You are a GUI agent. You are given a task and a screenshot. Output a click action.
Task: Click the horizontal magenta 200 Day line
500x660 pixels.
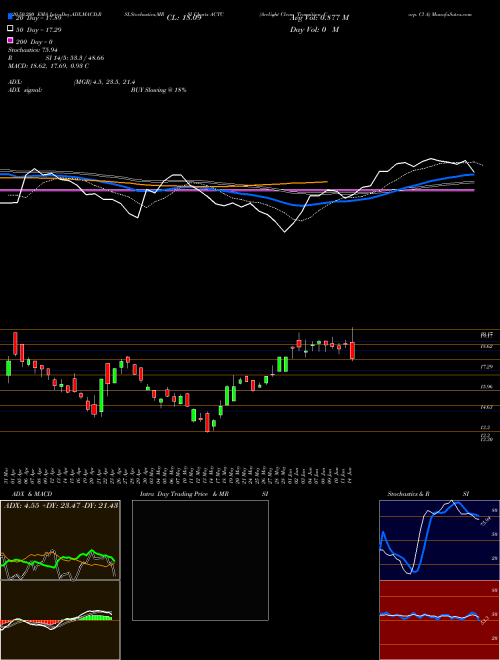coord(236,190)
